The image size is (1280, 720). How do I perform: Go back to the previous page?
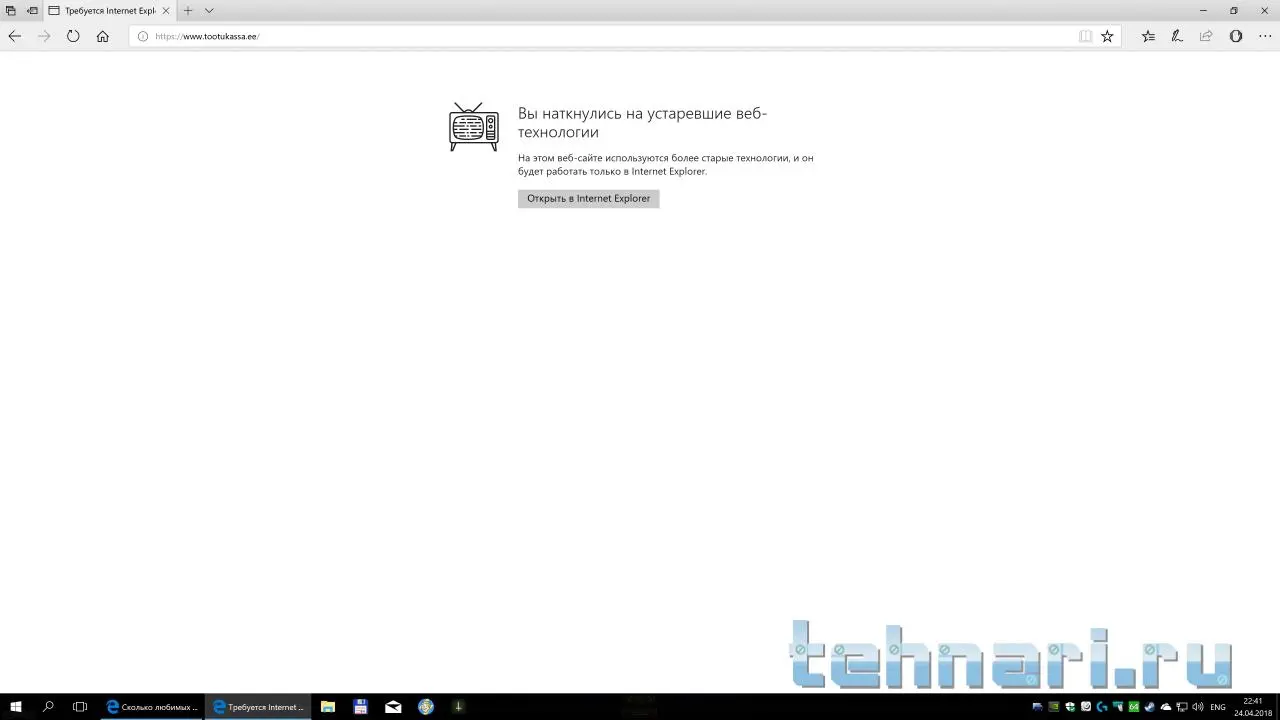[14, 36]
